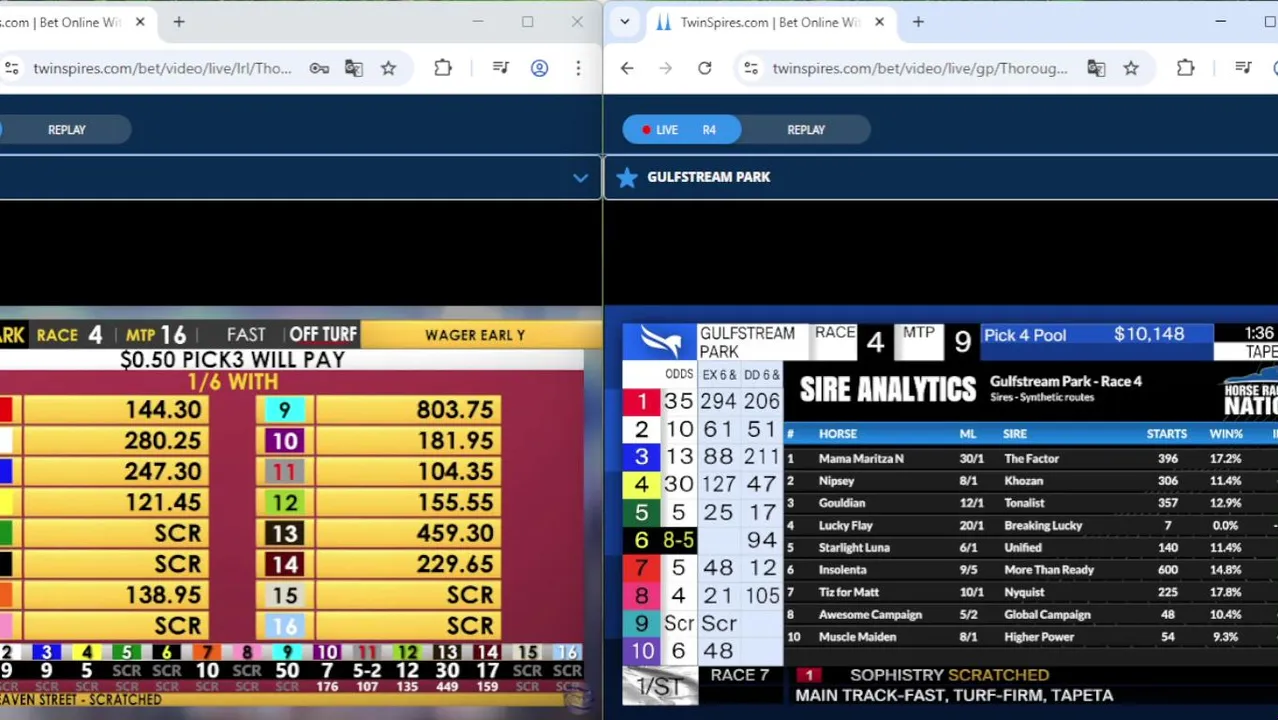Click OFF TURF indicator in left video
The height and width of the screenshot is (720, 1278).
pos(322,335)
